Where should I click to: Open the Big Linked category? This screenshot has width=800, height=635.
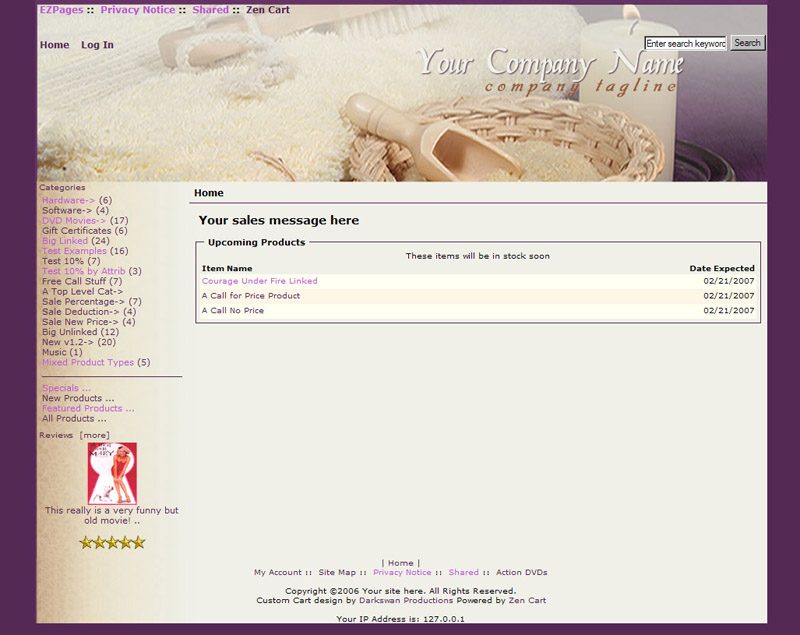point(65,241)
